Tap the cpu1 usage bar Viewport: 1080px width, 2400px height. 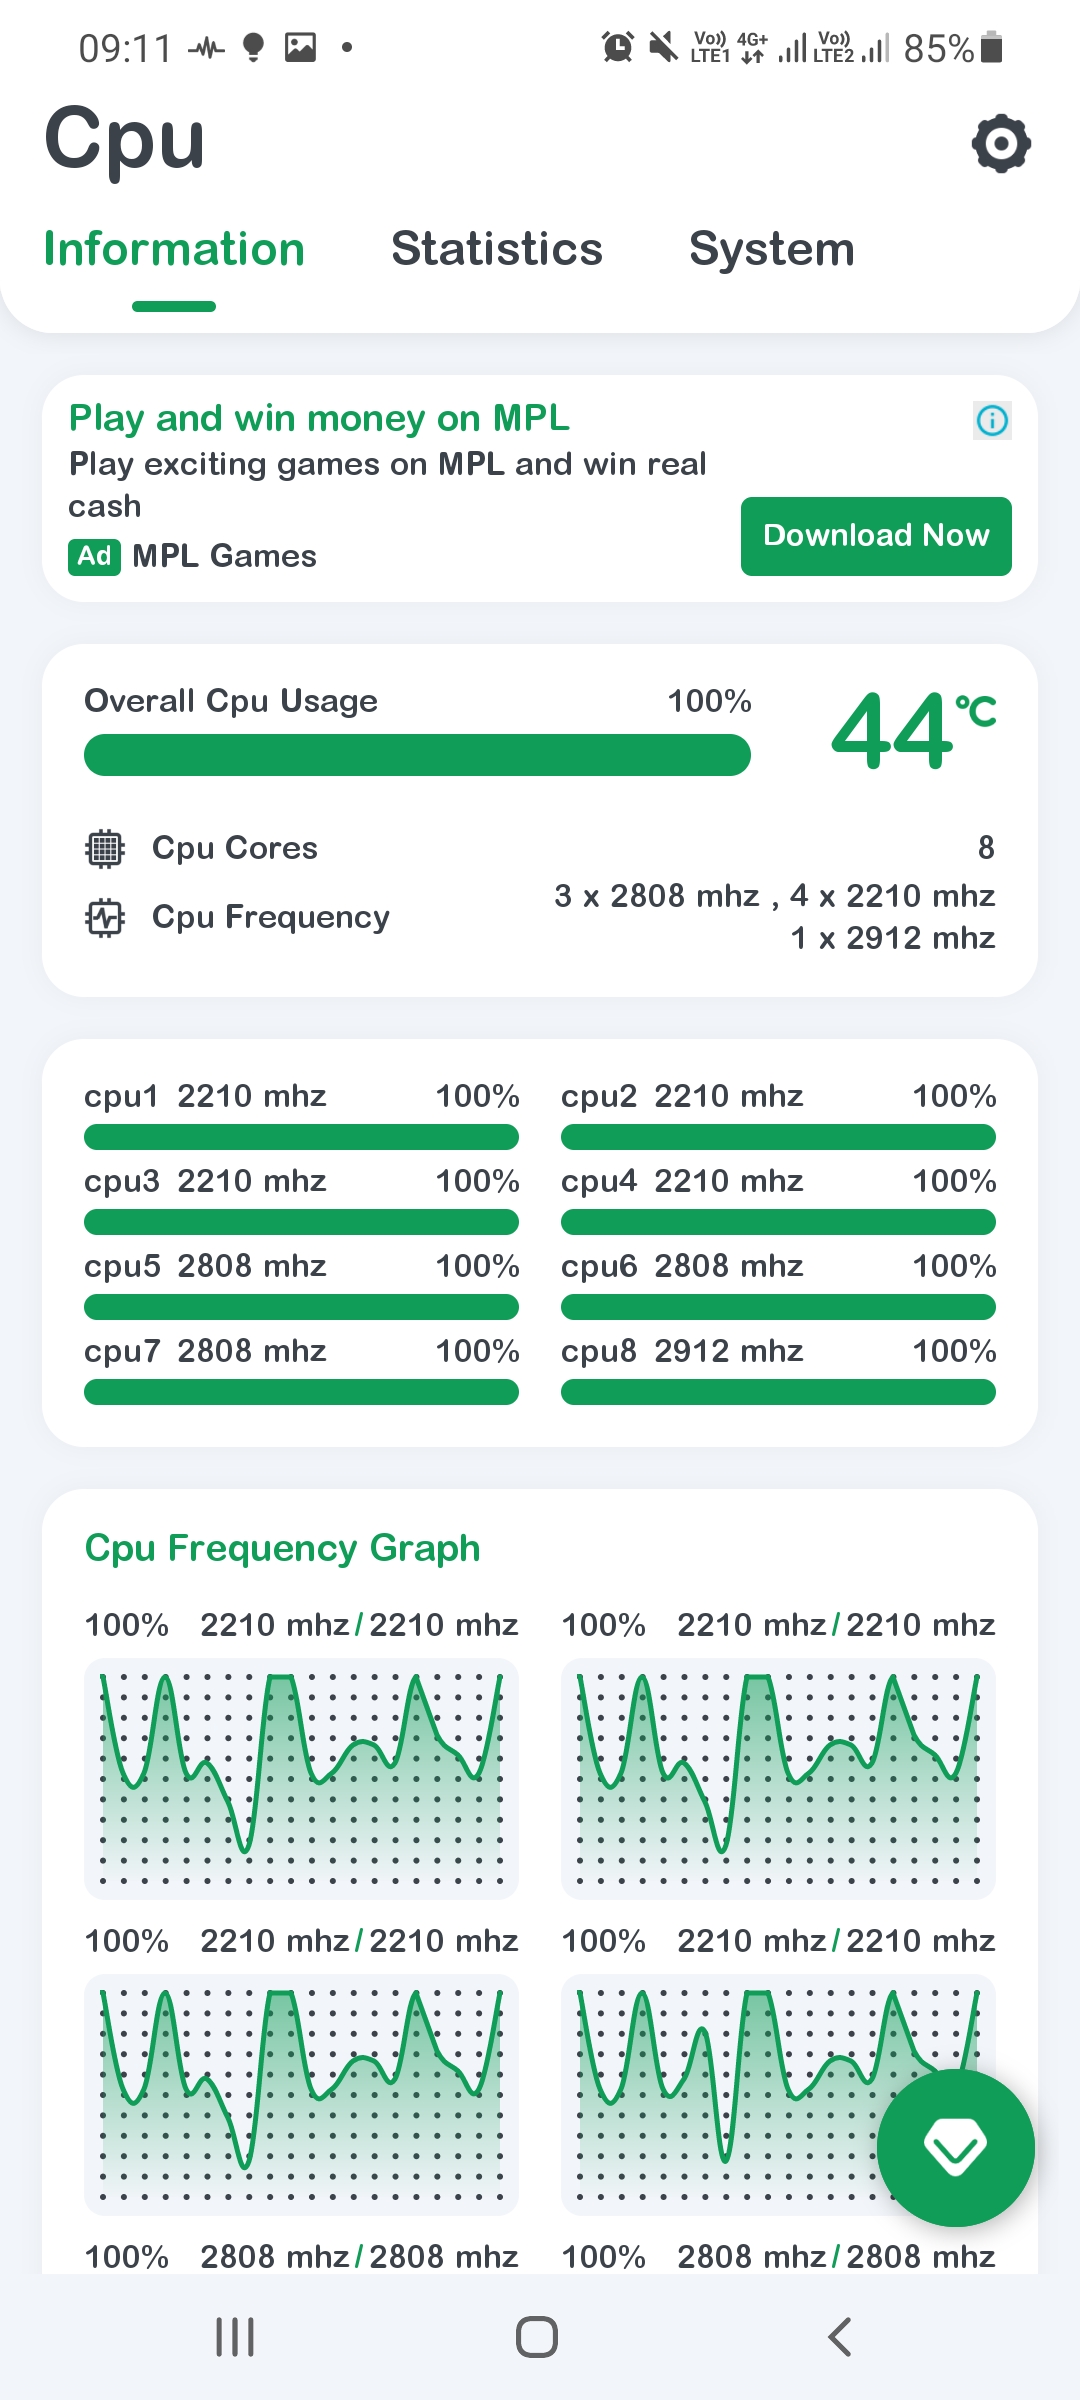point(301,1137)
